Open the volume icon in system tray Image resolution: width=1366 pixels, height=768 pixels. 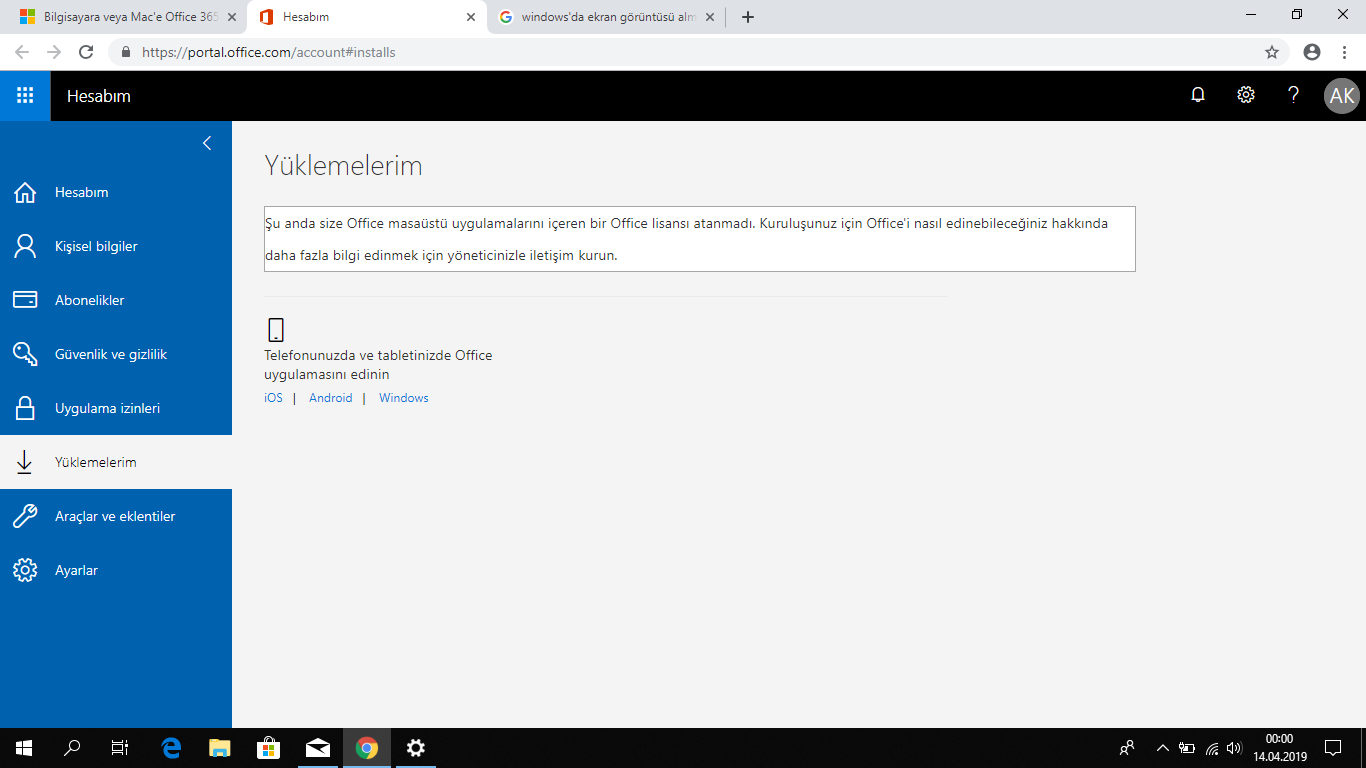[x=1235, y=748]
